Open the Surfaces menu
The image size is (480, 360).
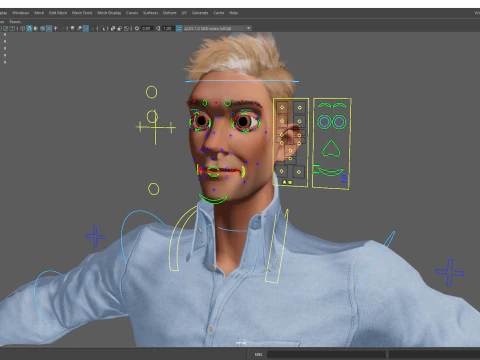(x=150, y=13)
